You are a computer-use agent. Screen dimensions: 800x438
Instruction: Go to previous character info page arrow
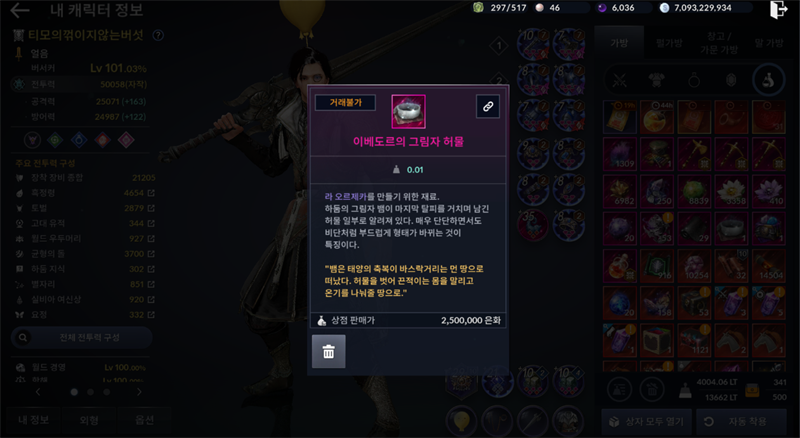click(x=38, y=392)
